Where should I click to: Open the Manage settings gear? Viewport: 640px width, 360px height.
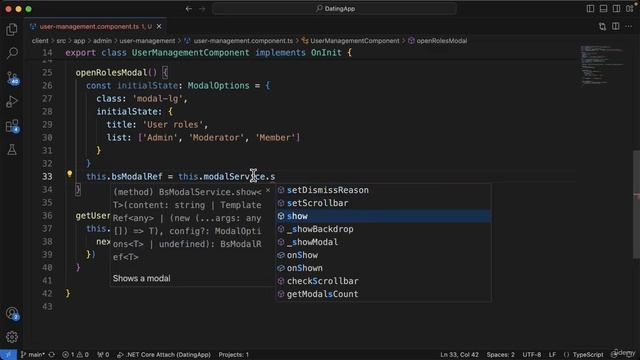[x=12, y=337]
